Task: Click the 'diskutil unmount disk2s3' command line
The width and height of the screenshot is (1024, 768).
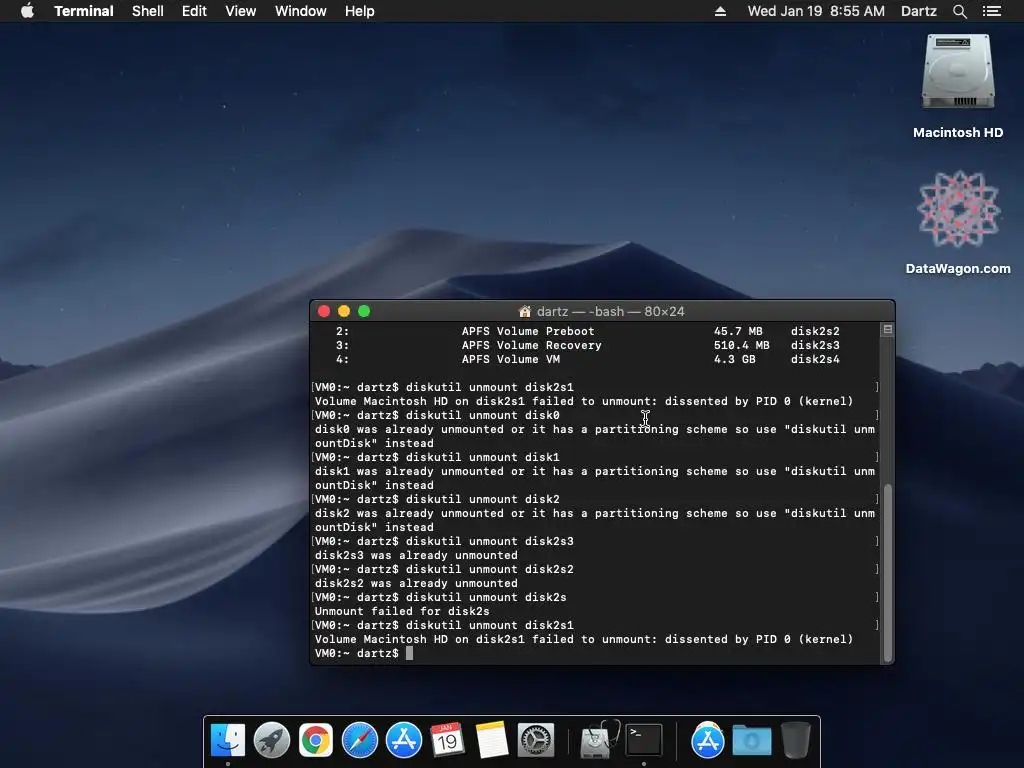Action: [490, 541]
